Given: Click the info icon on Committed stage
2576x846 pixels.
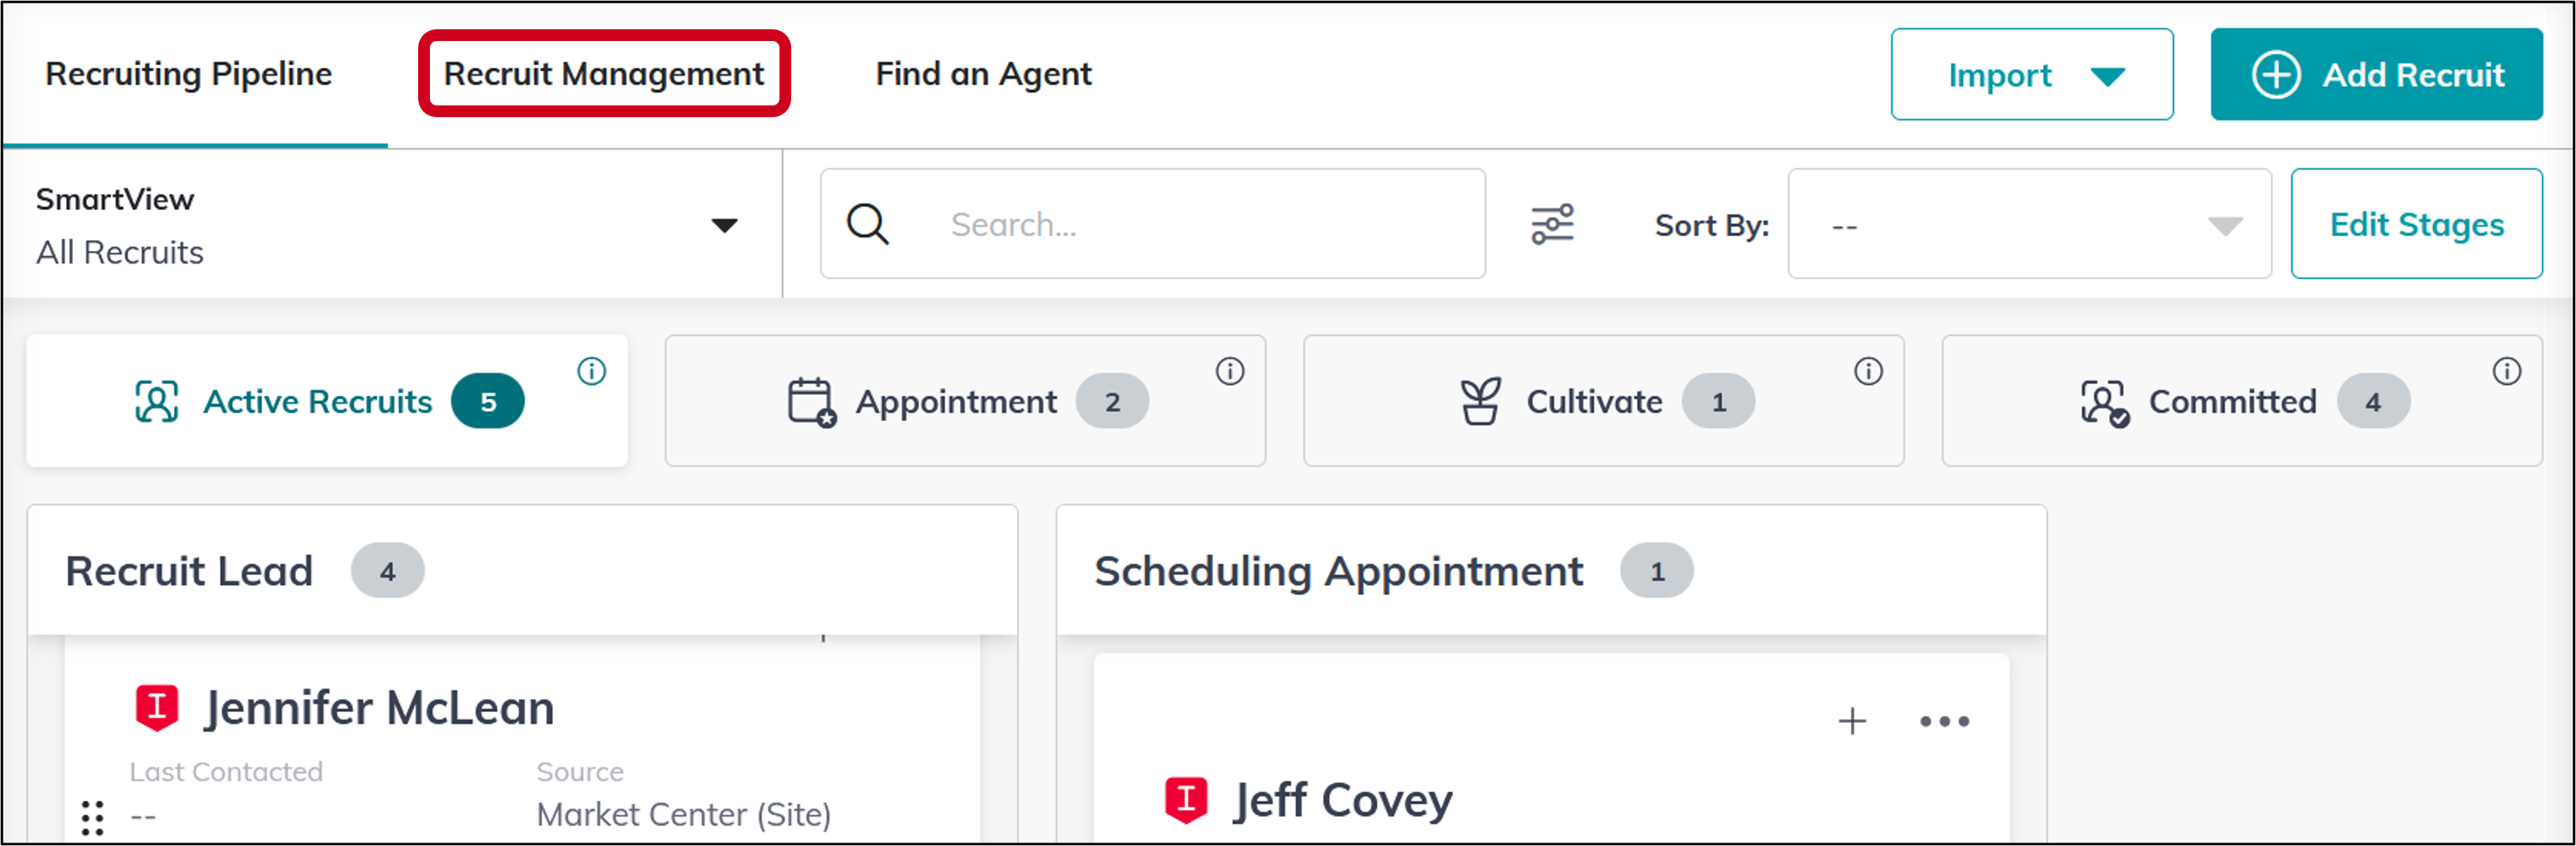Looking at the screenshot, I should click(x=2506, y=372).
